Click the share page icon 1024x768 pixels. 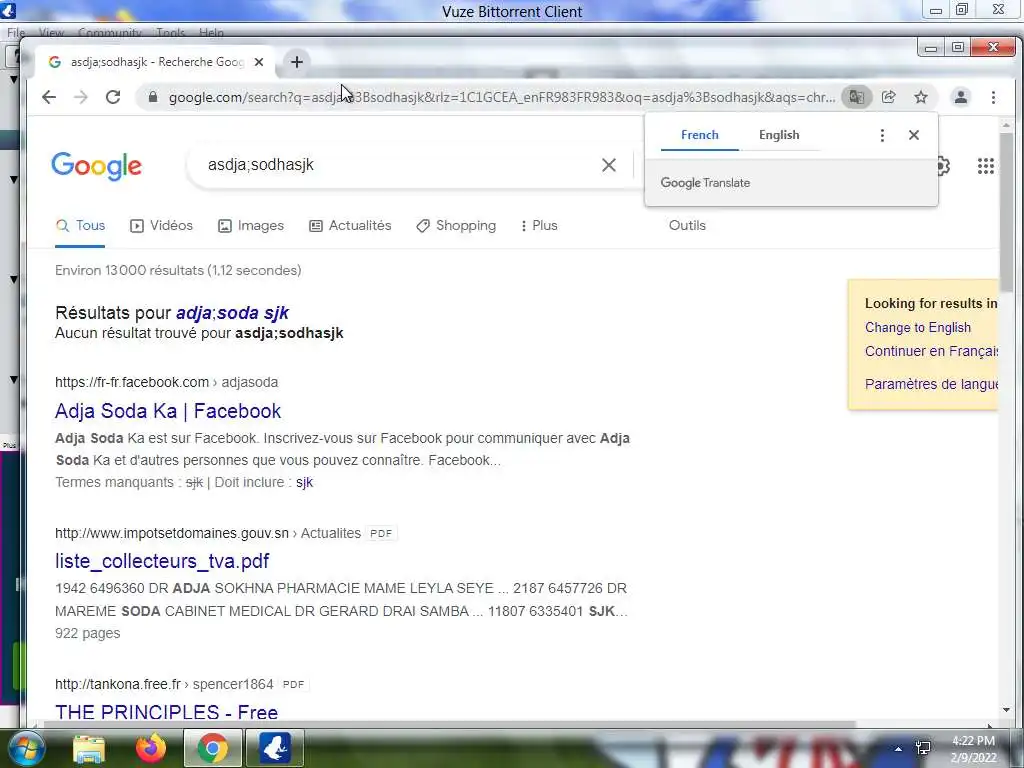[888, 97]
